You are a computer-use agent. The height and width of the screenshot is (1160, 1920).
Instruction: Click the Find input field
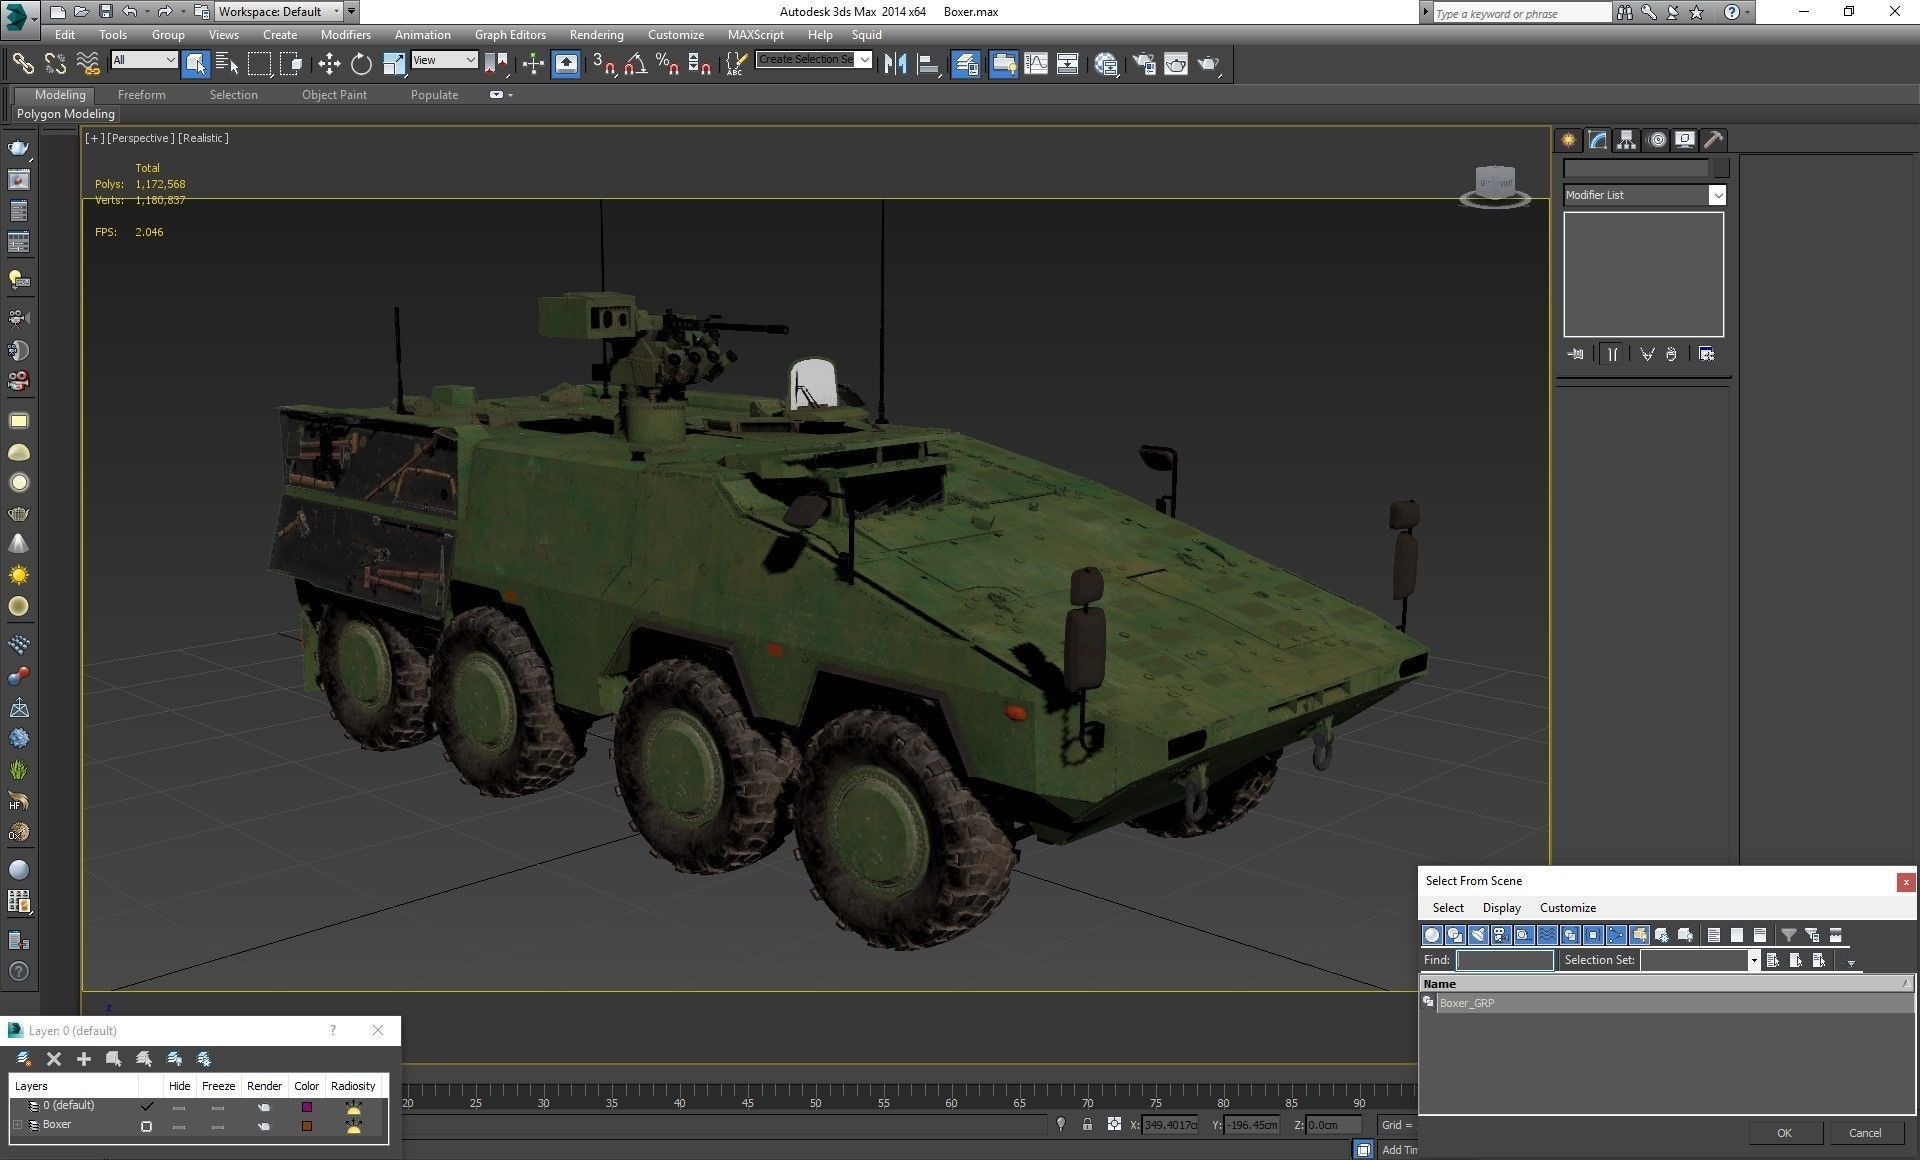(x=1504, y=960)
